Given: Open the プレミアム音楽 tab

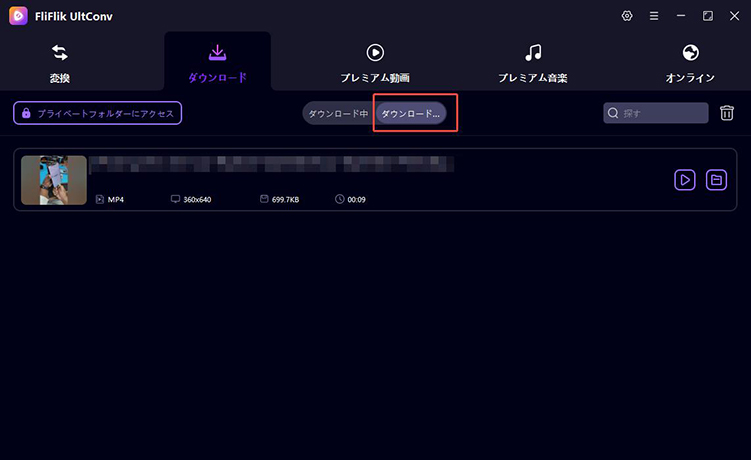Looking at the screenshot, I should (533, 63).
